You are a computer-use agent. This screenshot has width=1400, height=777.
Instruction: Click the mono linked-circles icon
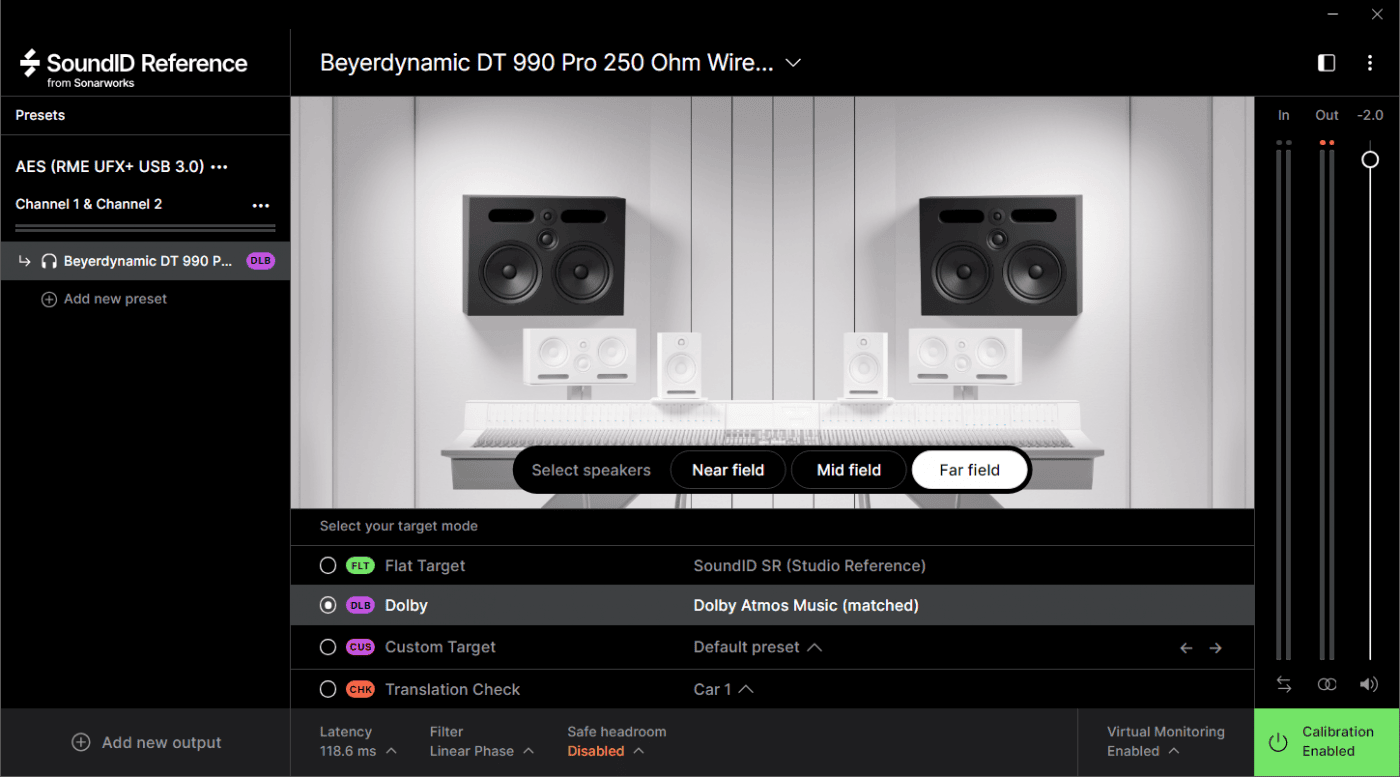click(x=1327, y=684)
